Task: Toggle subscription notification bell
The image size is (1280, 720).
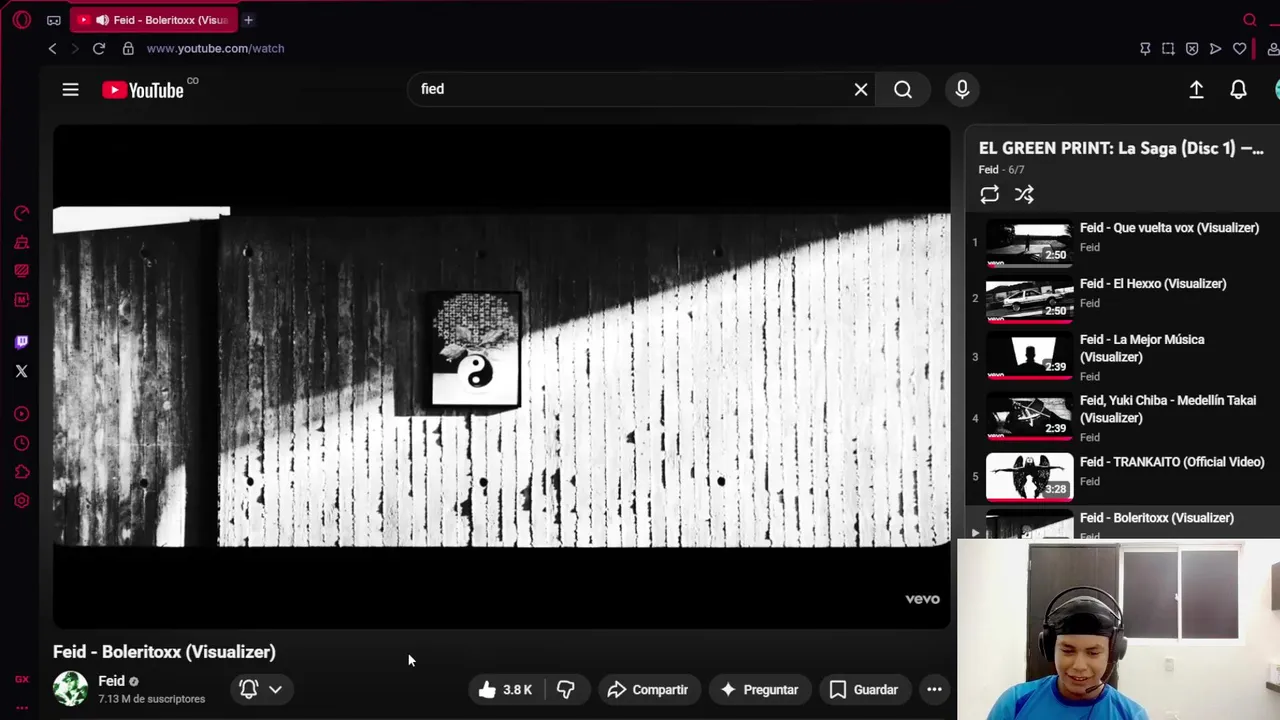Action: tap(248, 689)
